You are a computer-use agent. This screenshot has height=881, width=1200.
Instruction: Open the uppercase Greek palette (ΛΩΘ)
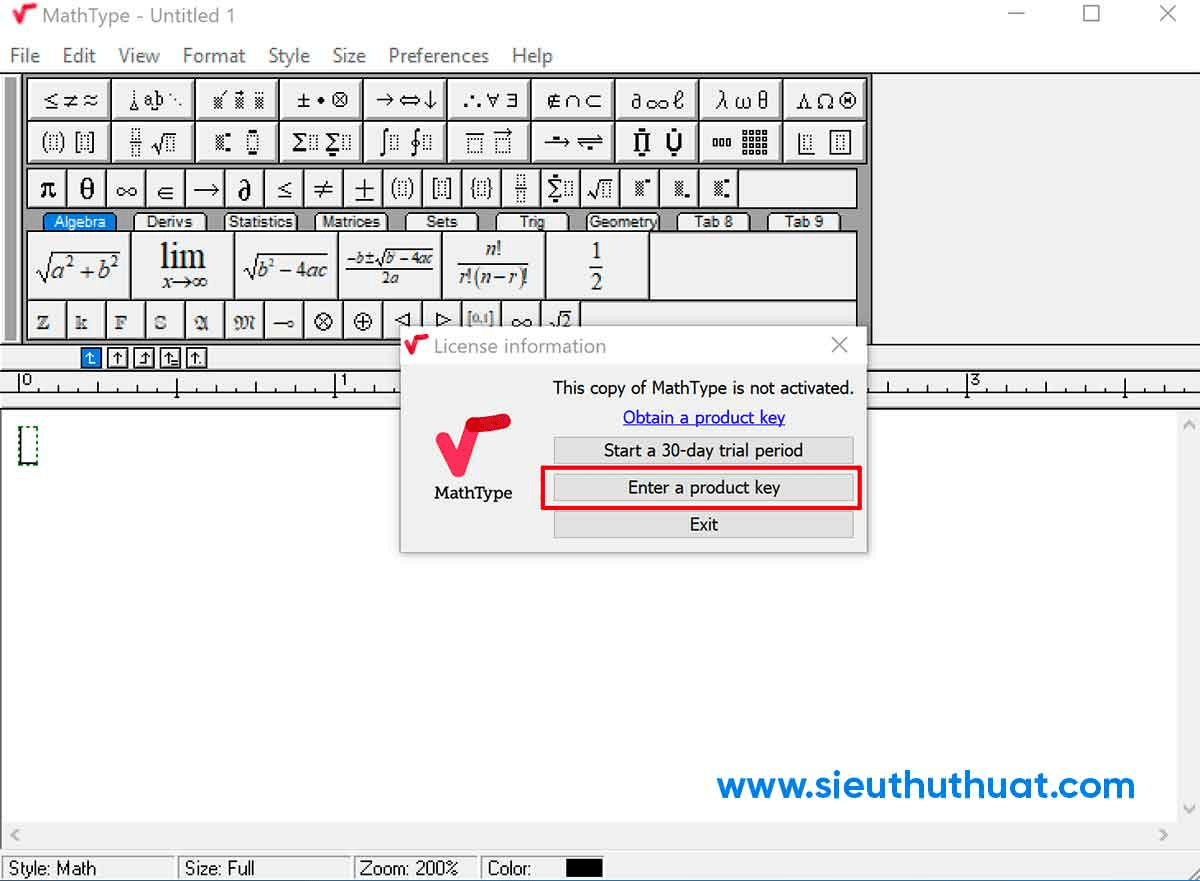[825, 100]
